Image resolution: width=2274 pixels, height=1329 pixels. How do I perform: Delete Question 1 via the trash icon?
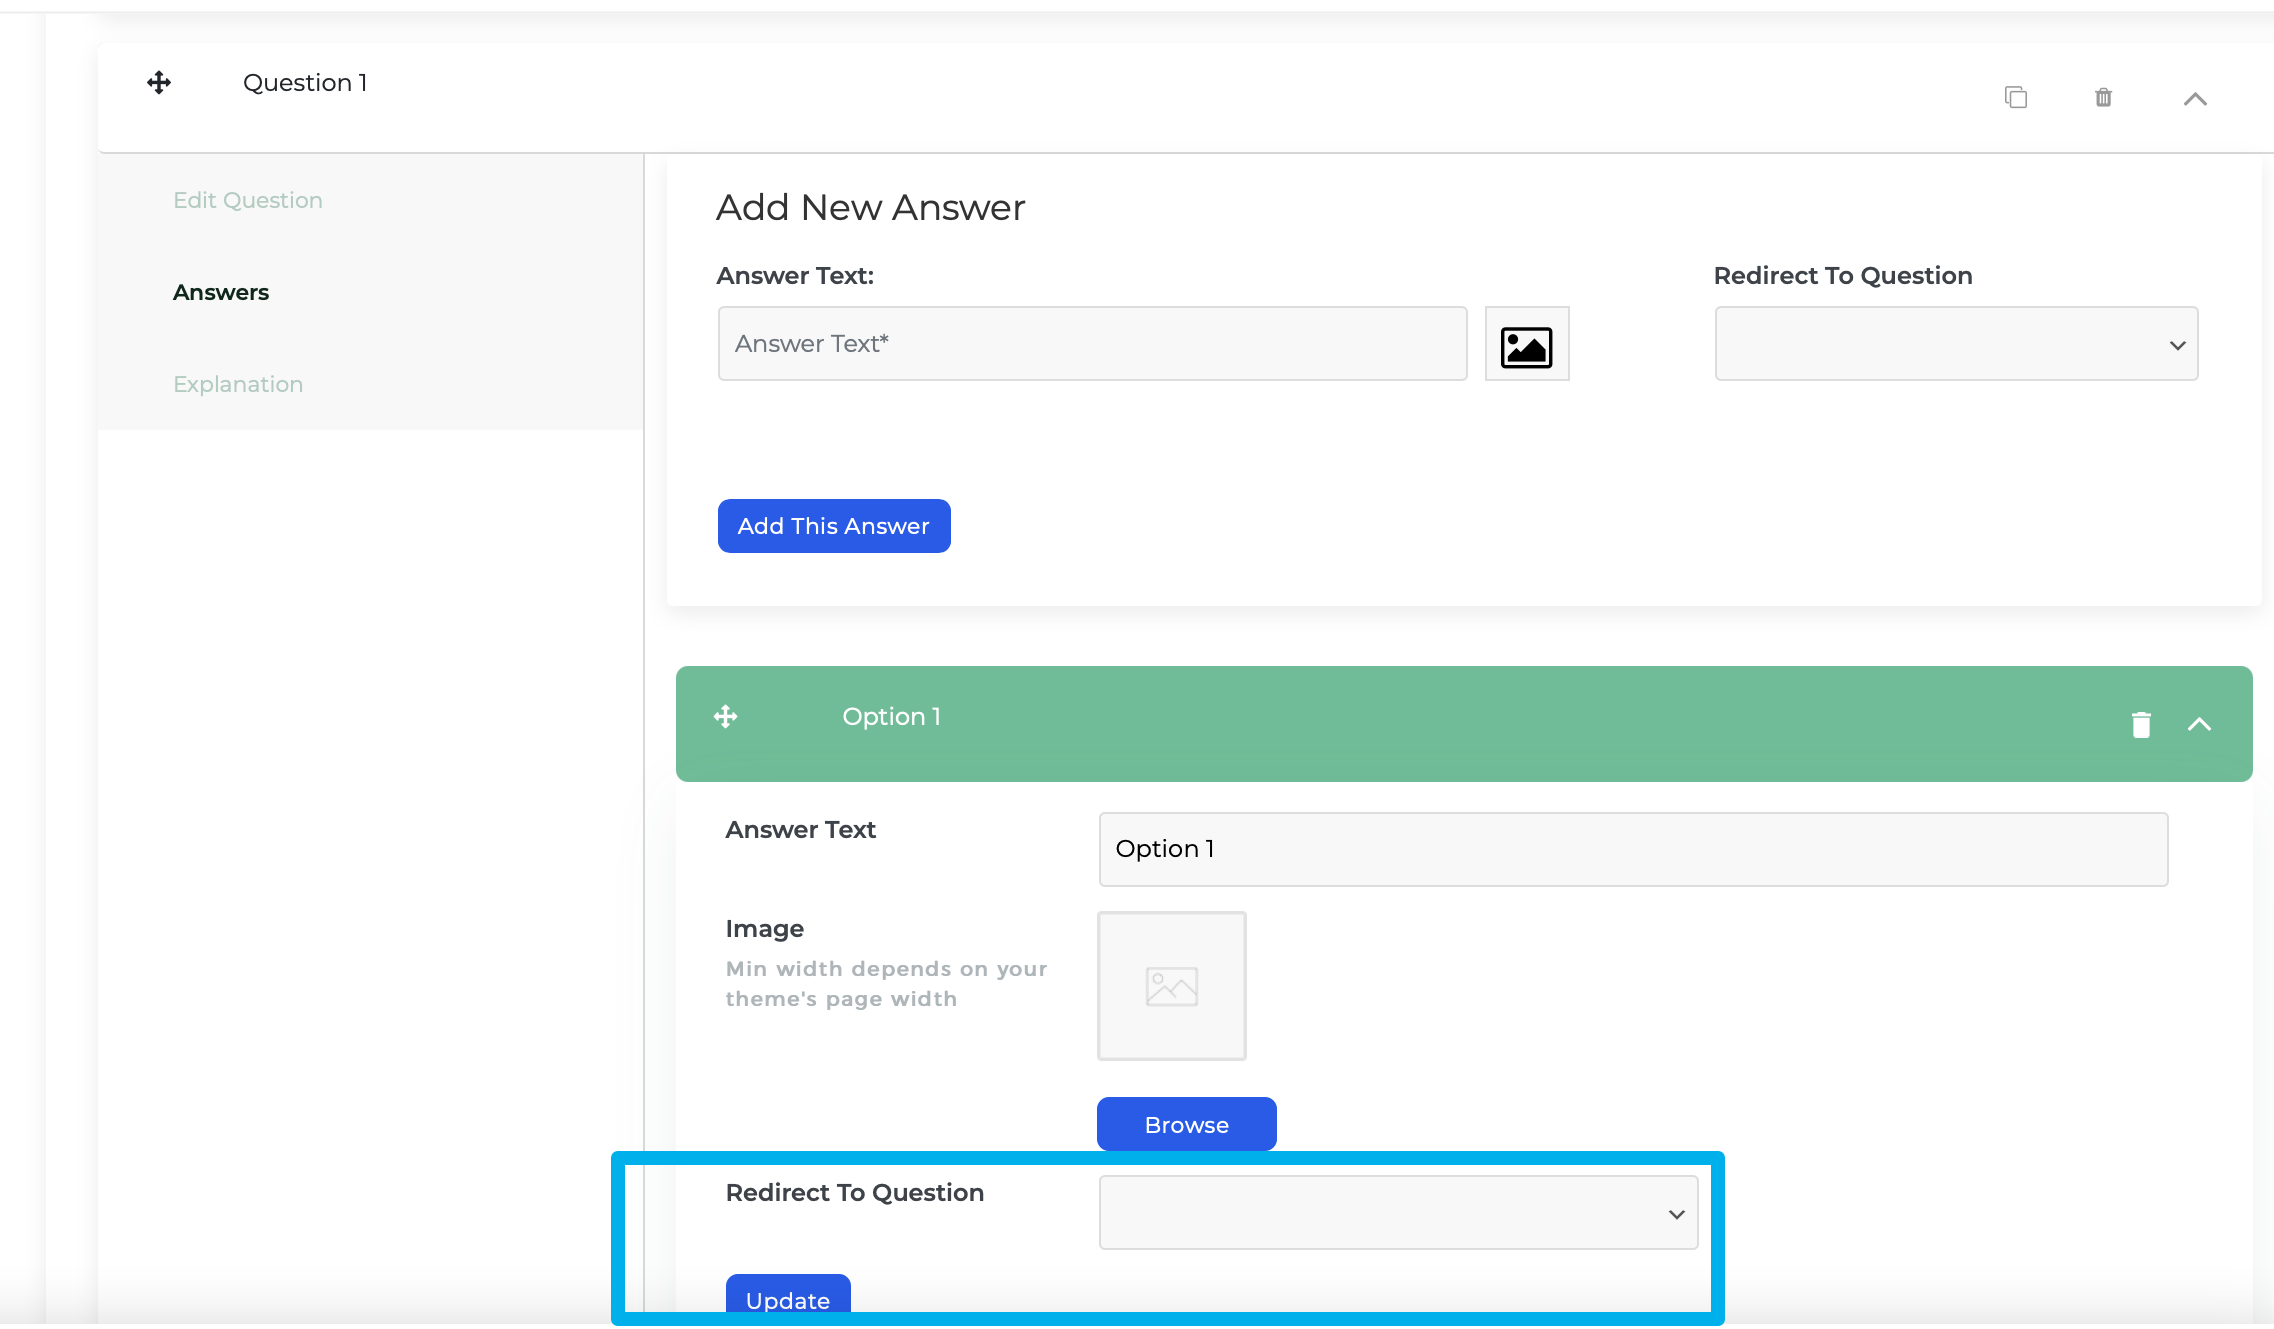(2103, 97)
